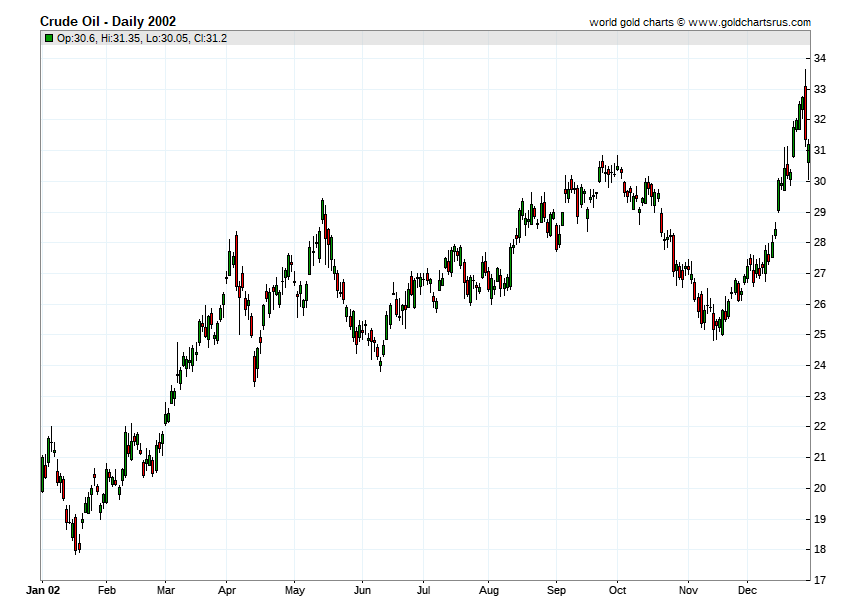Select the highest candlestick of late December
The height and width of the screenshot is (616, 850).
click(x=806, y=108)
